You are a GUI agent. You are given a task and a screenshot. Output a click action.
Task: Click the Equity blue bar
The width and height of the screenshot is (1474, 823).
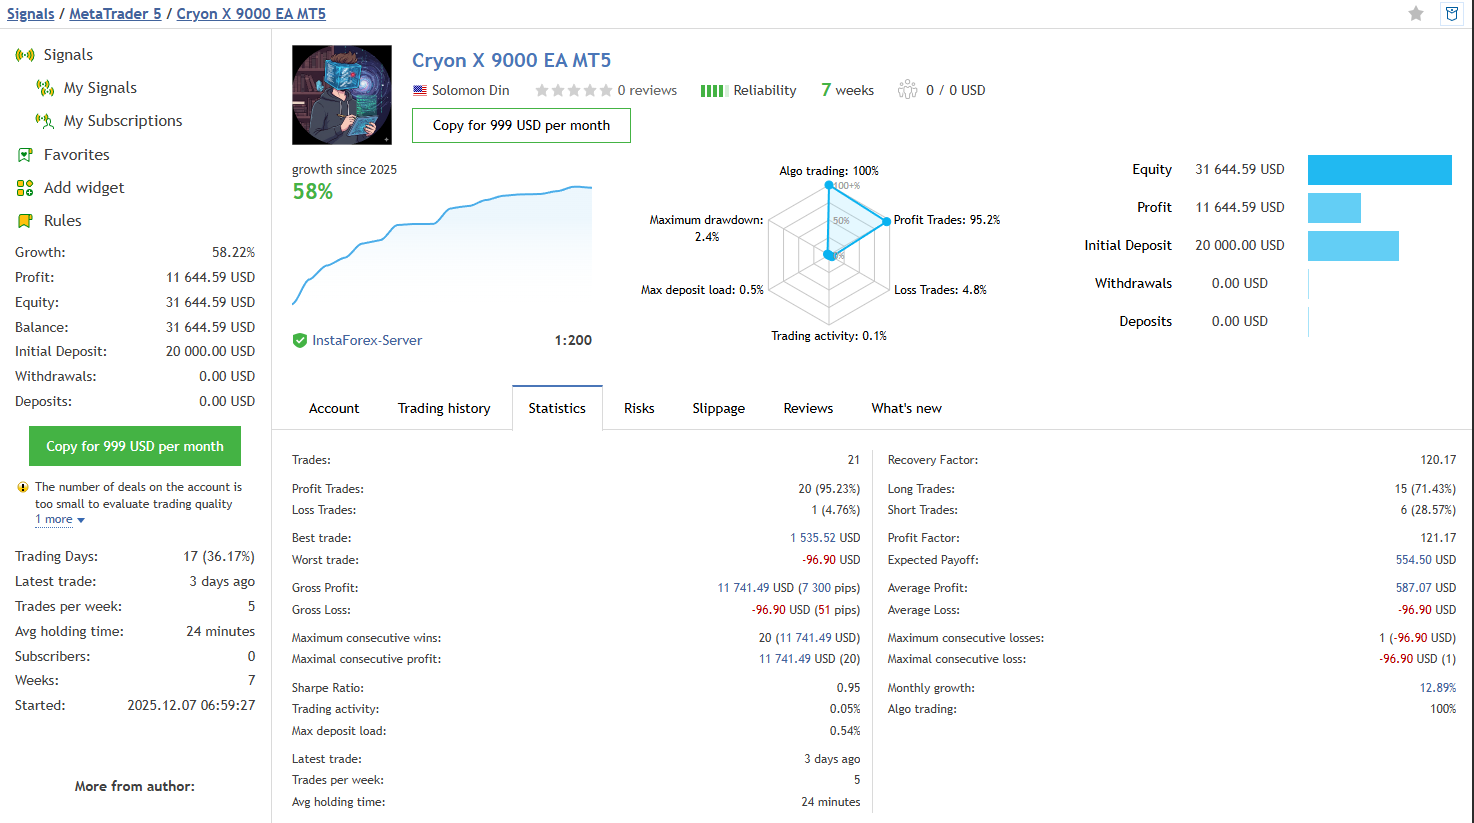pos(1379,170)
